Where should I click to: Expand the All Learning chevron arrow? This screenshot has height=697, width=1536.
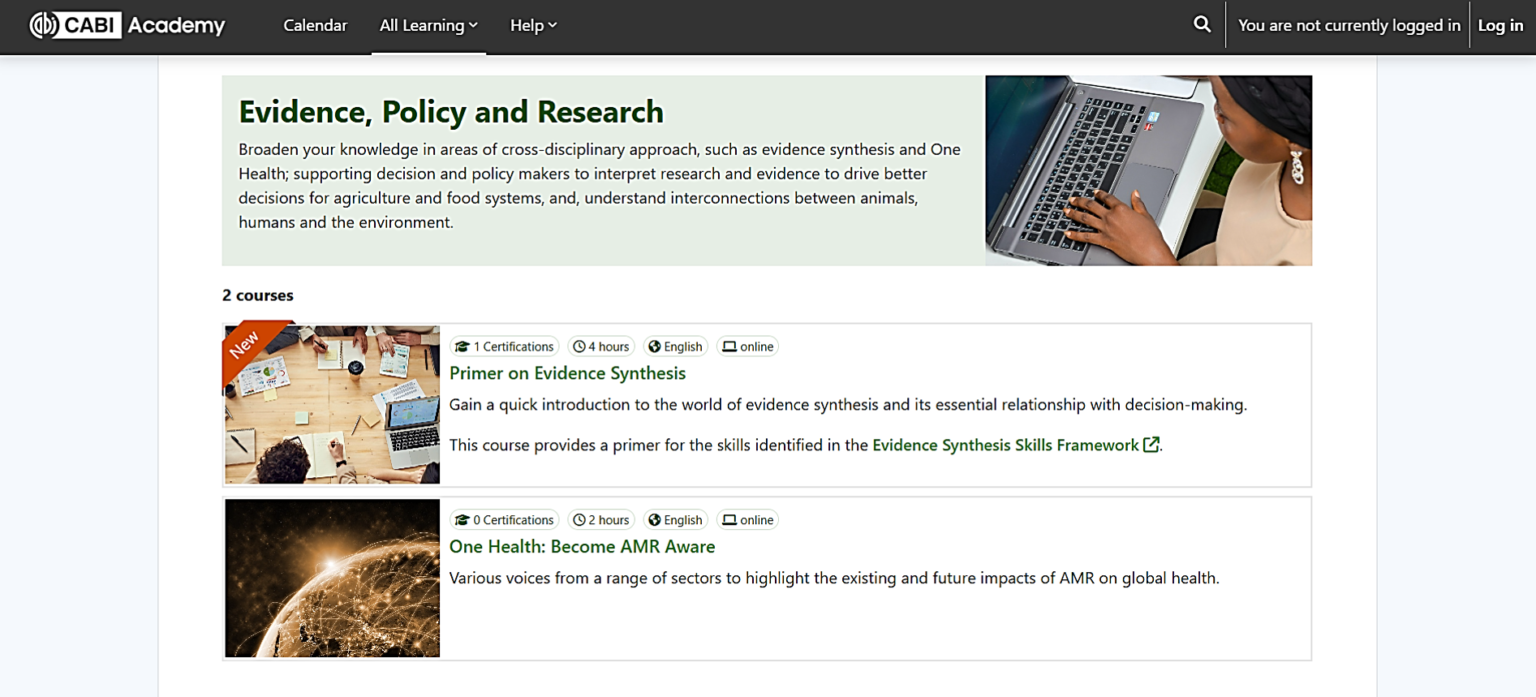[x=473, y=25]
